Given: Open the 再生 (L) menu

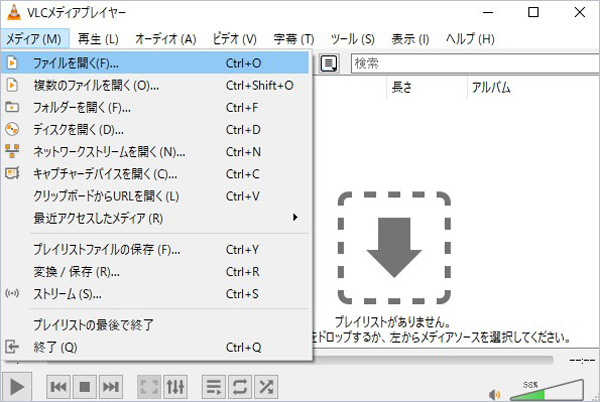Looking at the screenshot, I should click(x=98, y=39).
